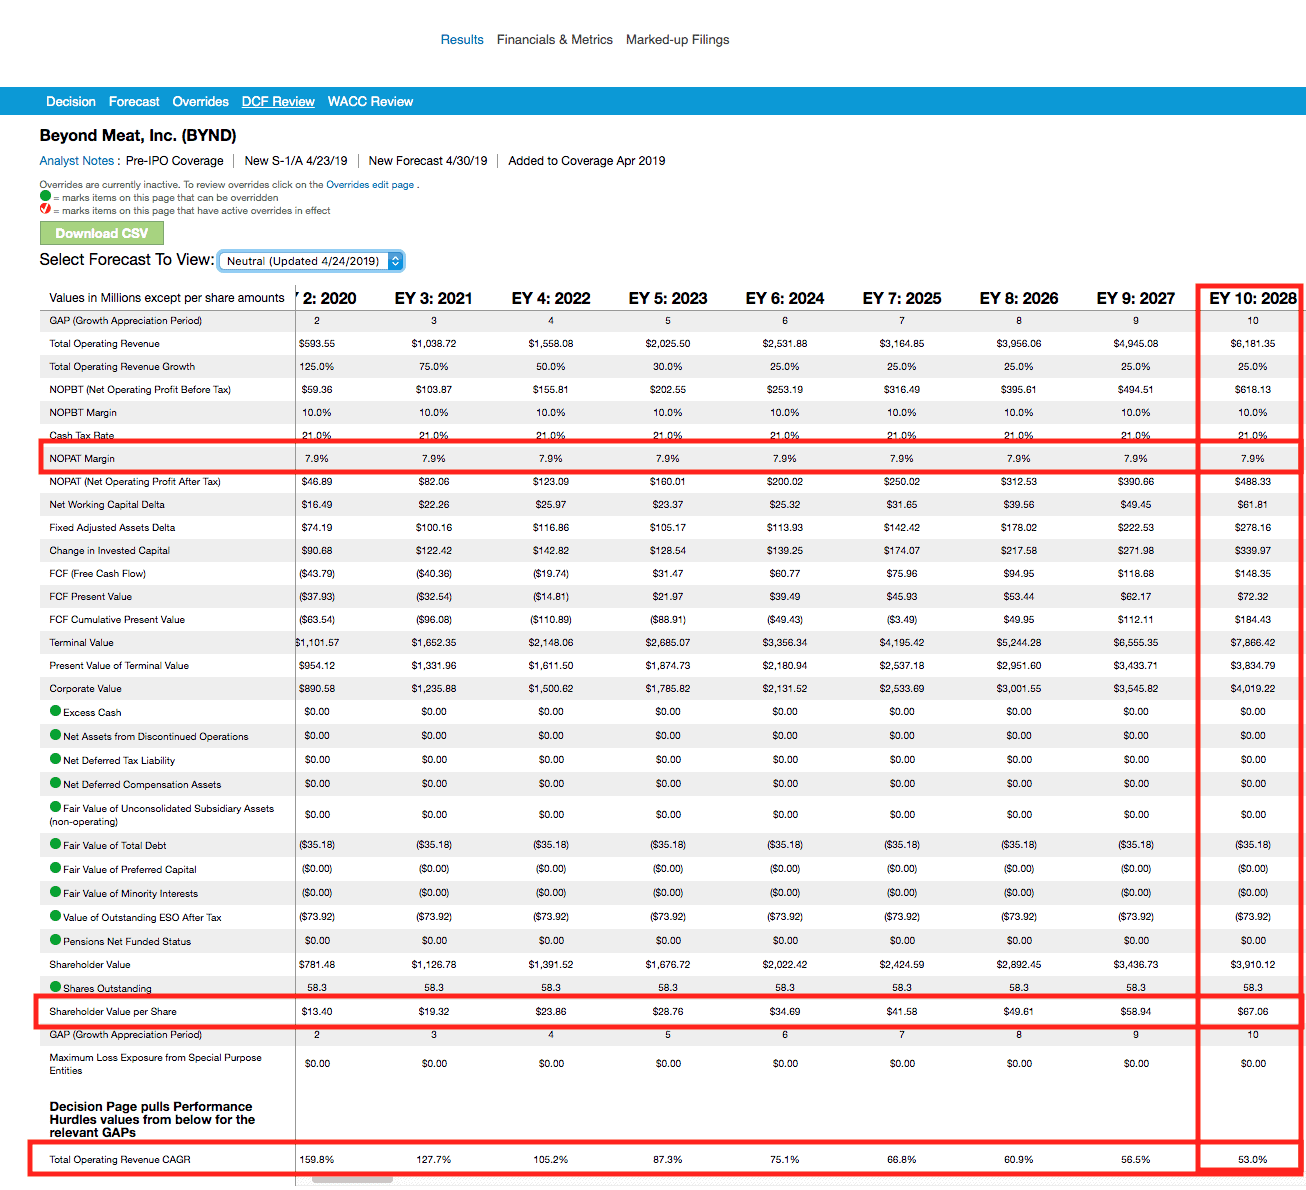Open the New S-1/A 4/23/19 note
Viewport: 1306px width, 1190px height.
tap(296, 161)
